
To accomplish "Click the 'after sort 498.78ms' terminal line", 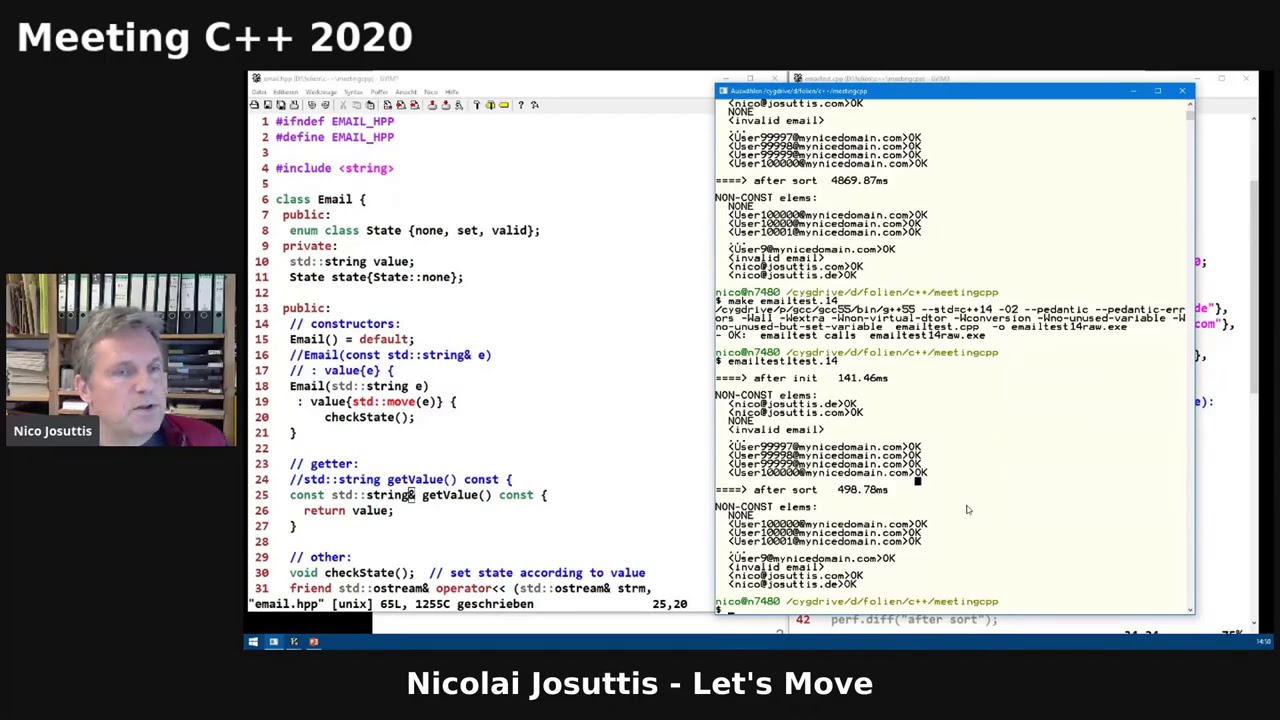I will tap(802, 490).
